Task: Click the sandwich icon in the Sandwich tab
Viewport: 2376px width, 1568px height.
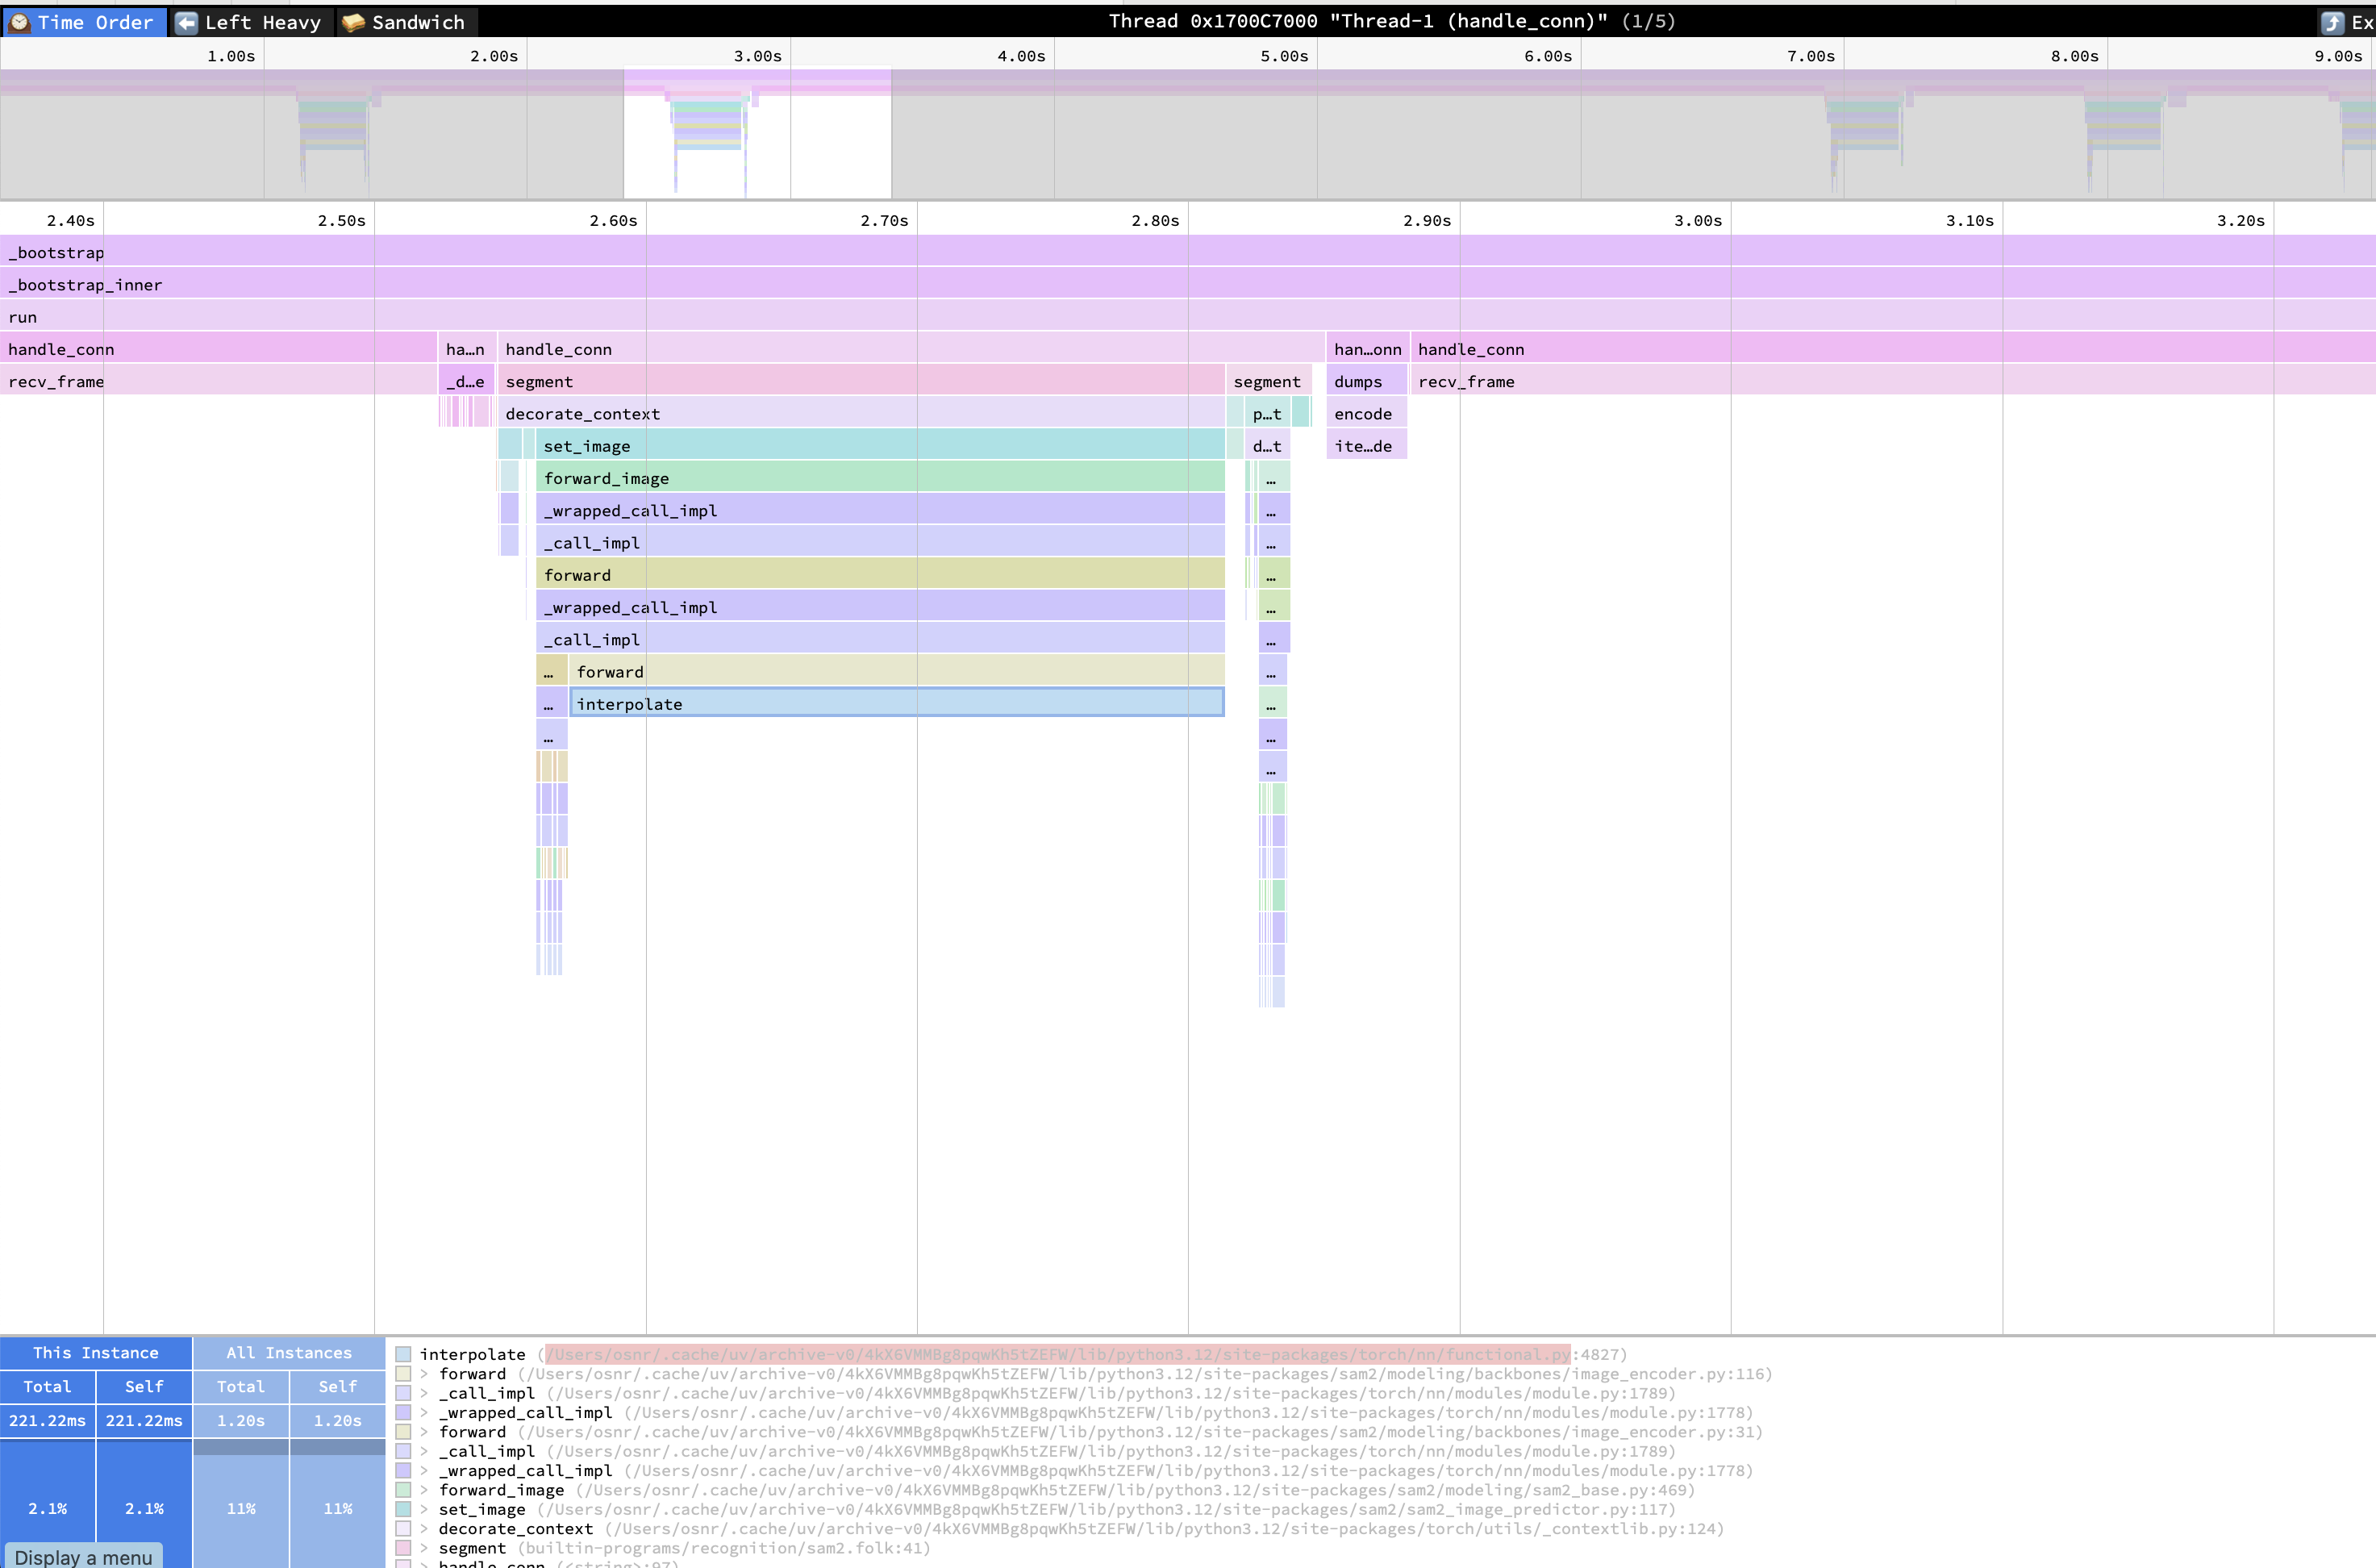Action: point(353,22)
